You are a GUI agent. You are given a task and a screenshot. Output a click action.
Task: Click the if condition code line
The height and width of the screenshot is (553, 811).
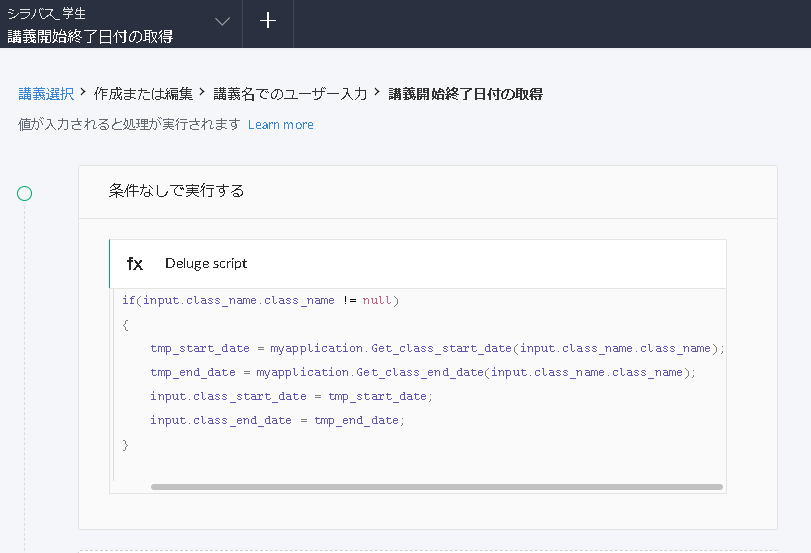261,301
